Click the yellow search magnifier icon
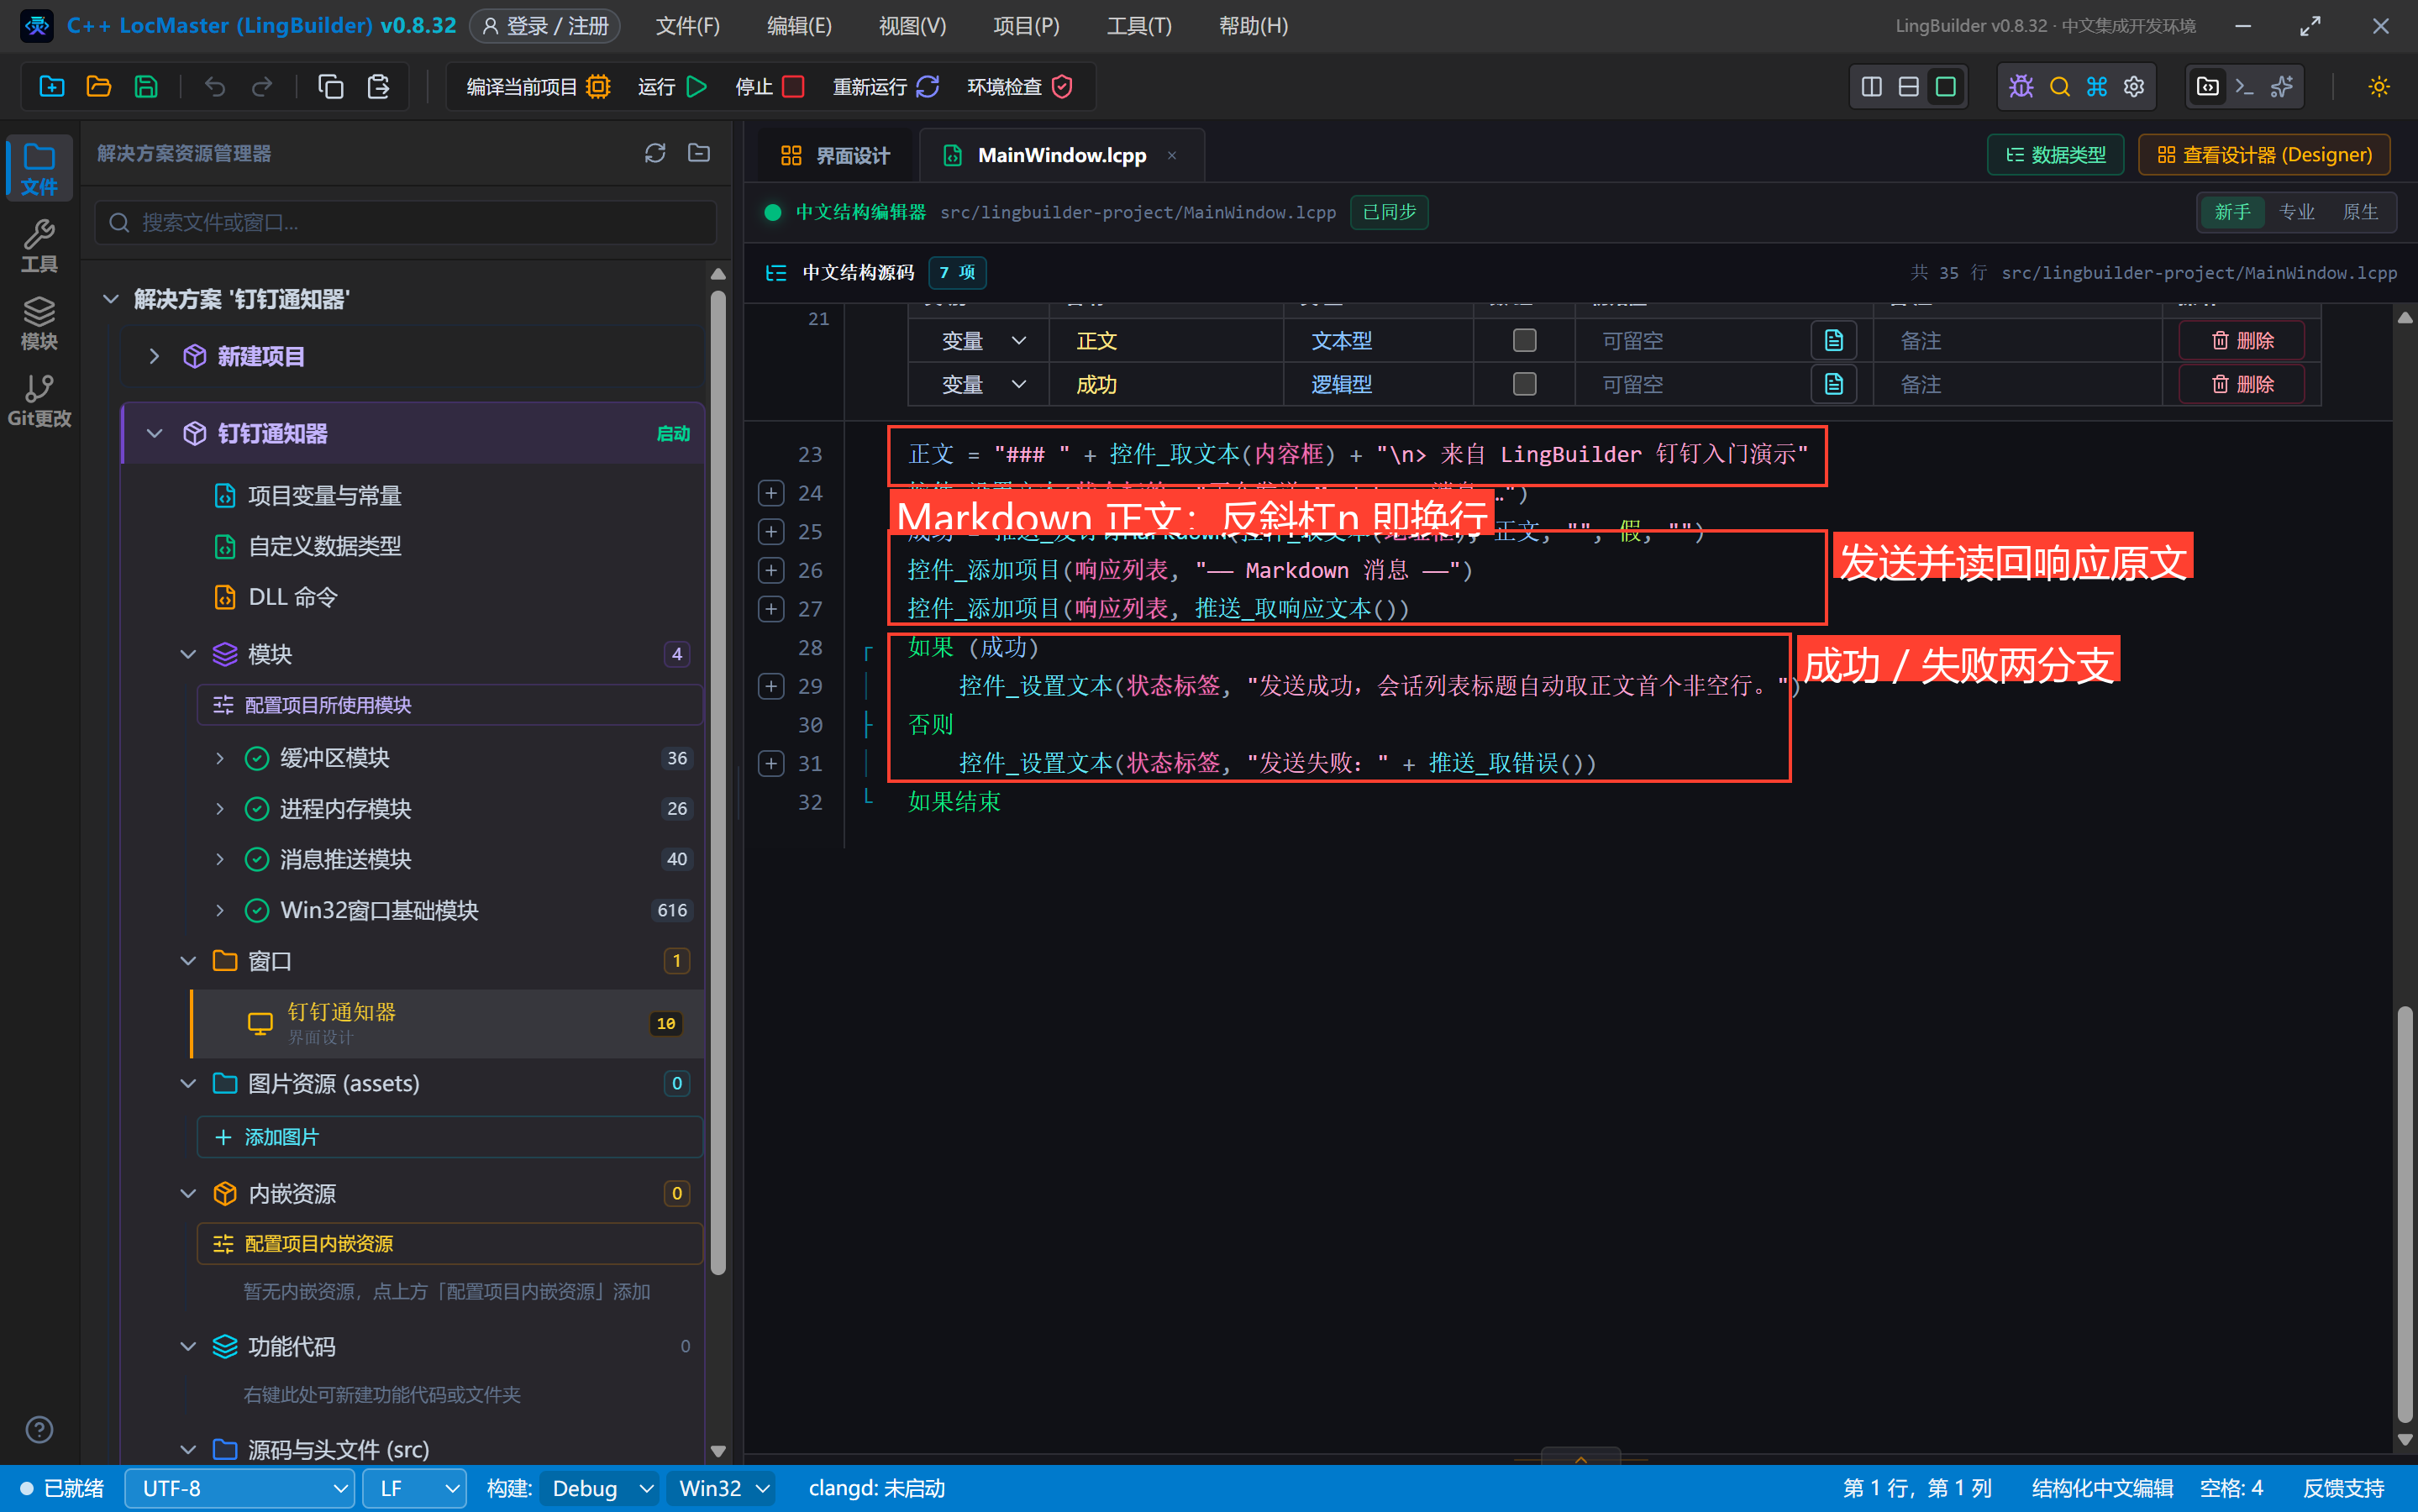2418x1512 pixels. pos(2059,87)
